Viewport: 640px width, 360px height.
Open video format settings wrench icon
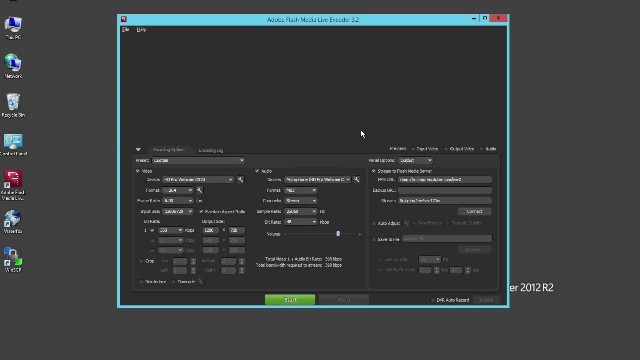(x=200, y=190)
